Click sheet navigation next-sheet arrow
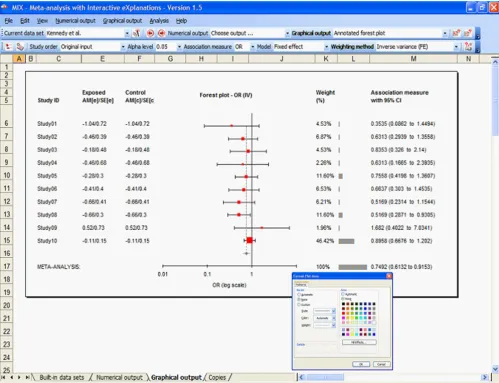The width and height of the screenshot is (499, 383). 19,377
